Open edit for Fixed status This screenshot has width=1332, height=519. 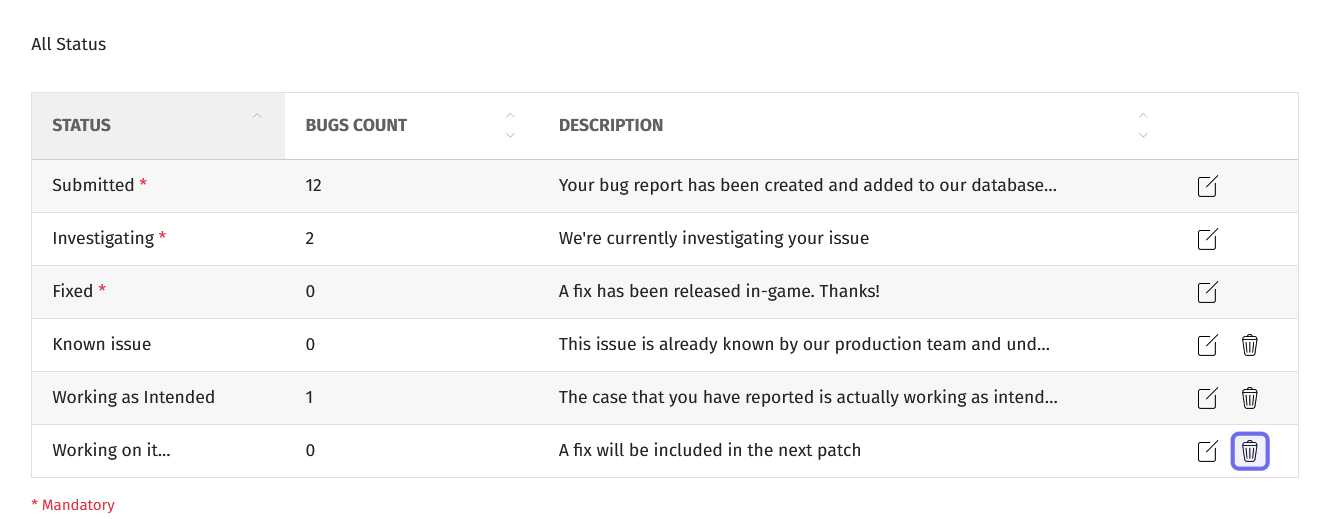pos(1207,292)
